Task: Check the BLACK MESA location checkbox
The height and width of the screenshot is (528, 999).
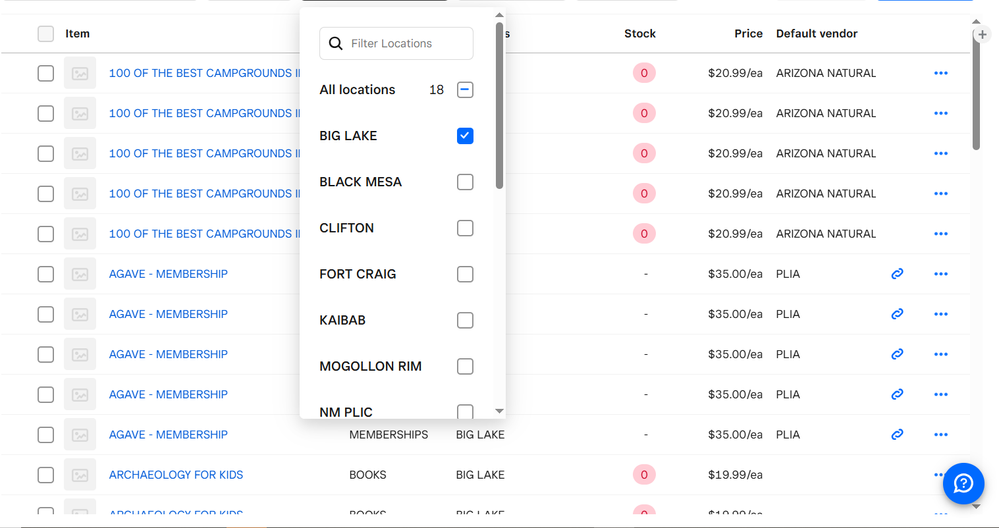Action: point(465,182)
